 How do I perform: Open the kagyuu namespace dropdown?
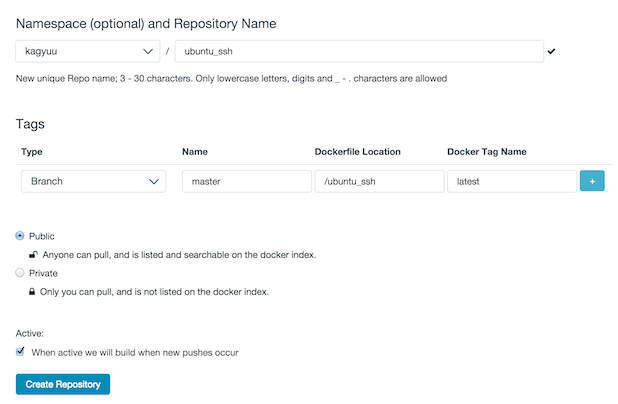click(x=90, y=51)
